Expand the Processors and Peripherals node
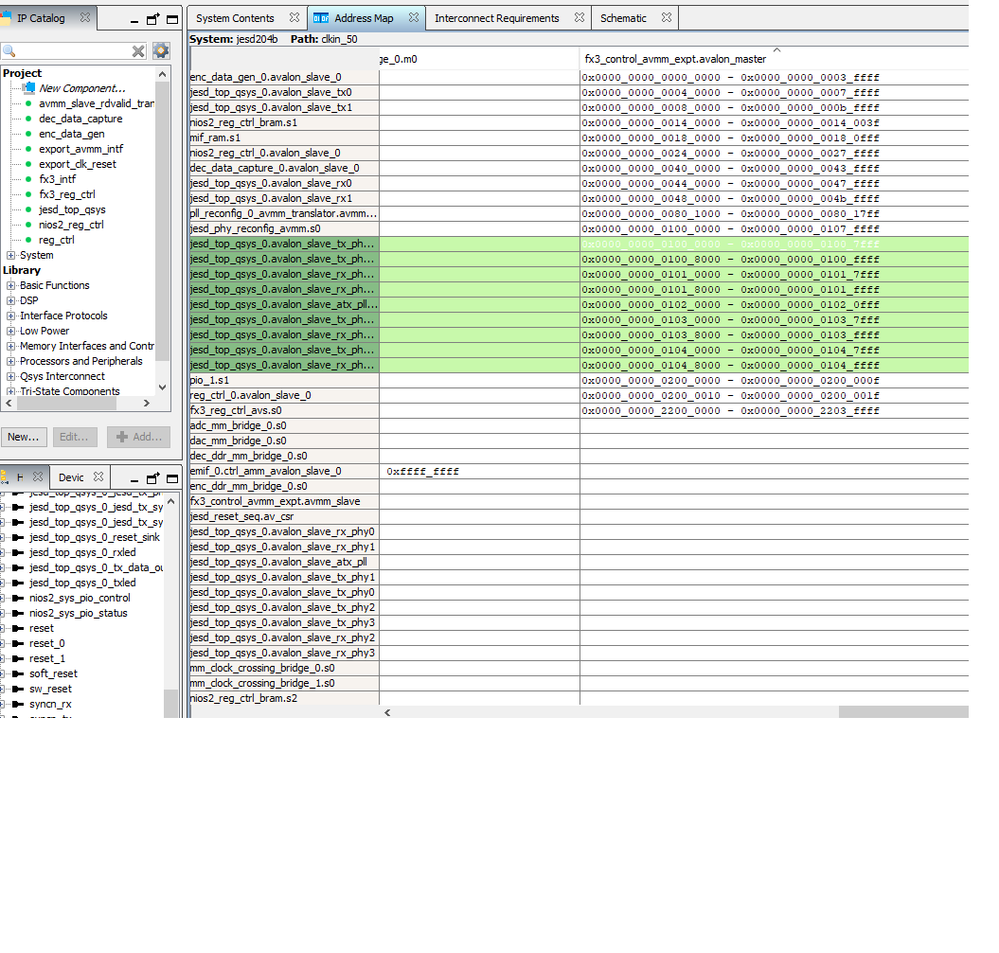The height and width of the screenshot is (953, 999). [11, 361]
